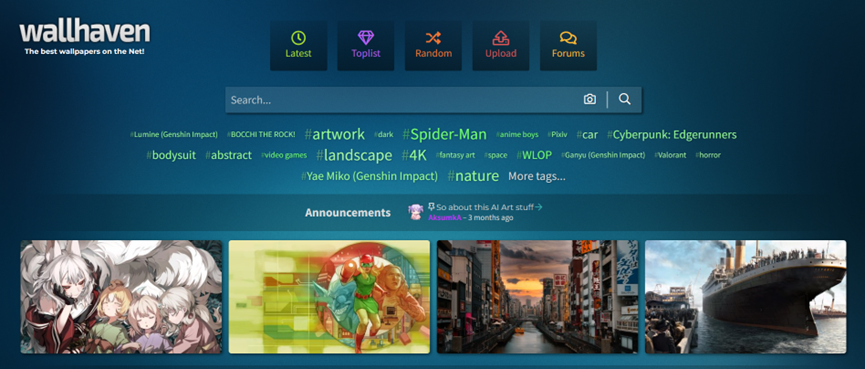
Task: Browse the #4K tag
Action: coord(414,155)
